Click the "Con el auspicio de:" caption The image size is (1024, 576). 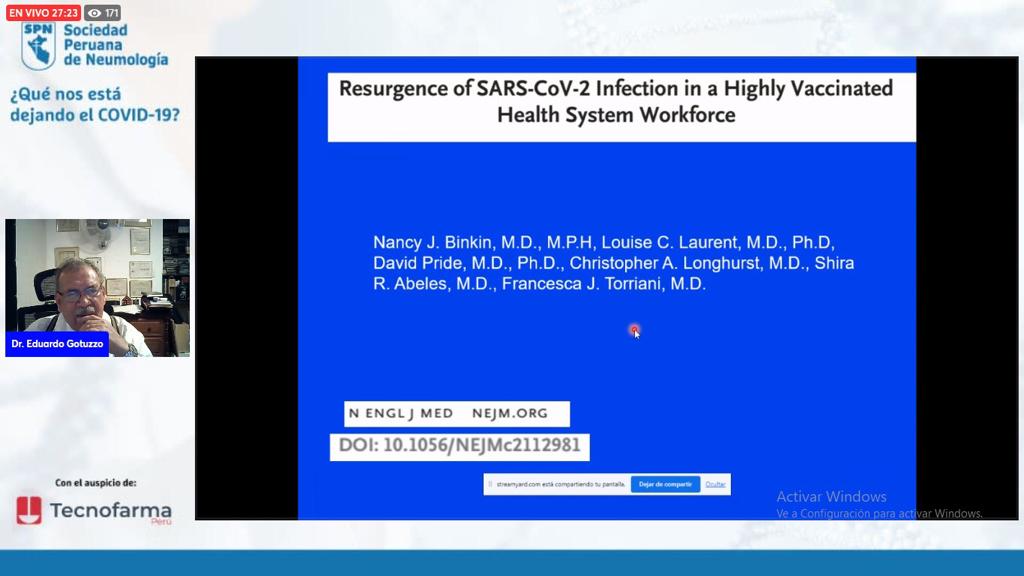(95, 482)
